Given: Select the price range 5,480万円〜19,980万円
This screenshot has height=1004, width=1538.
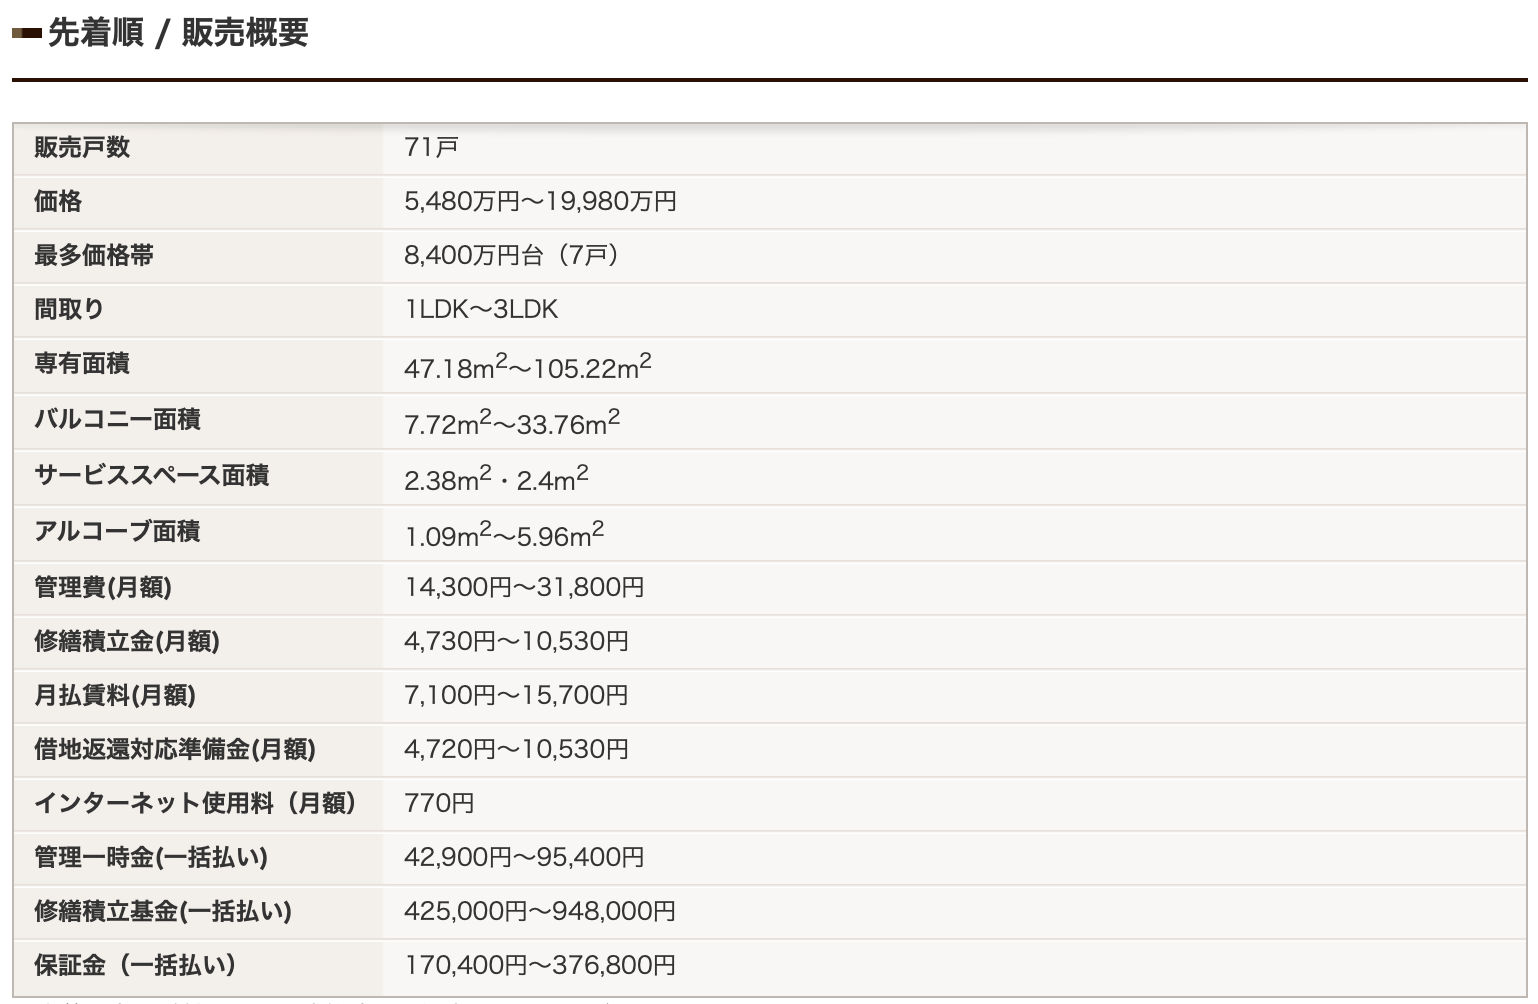Looking at the screenshot, I should 540,201.
